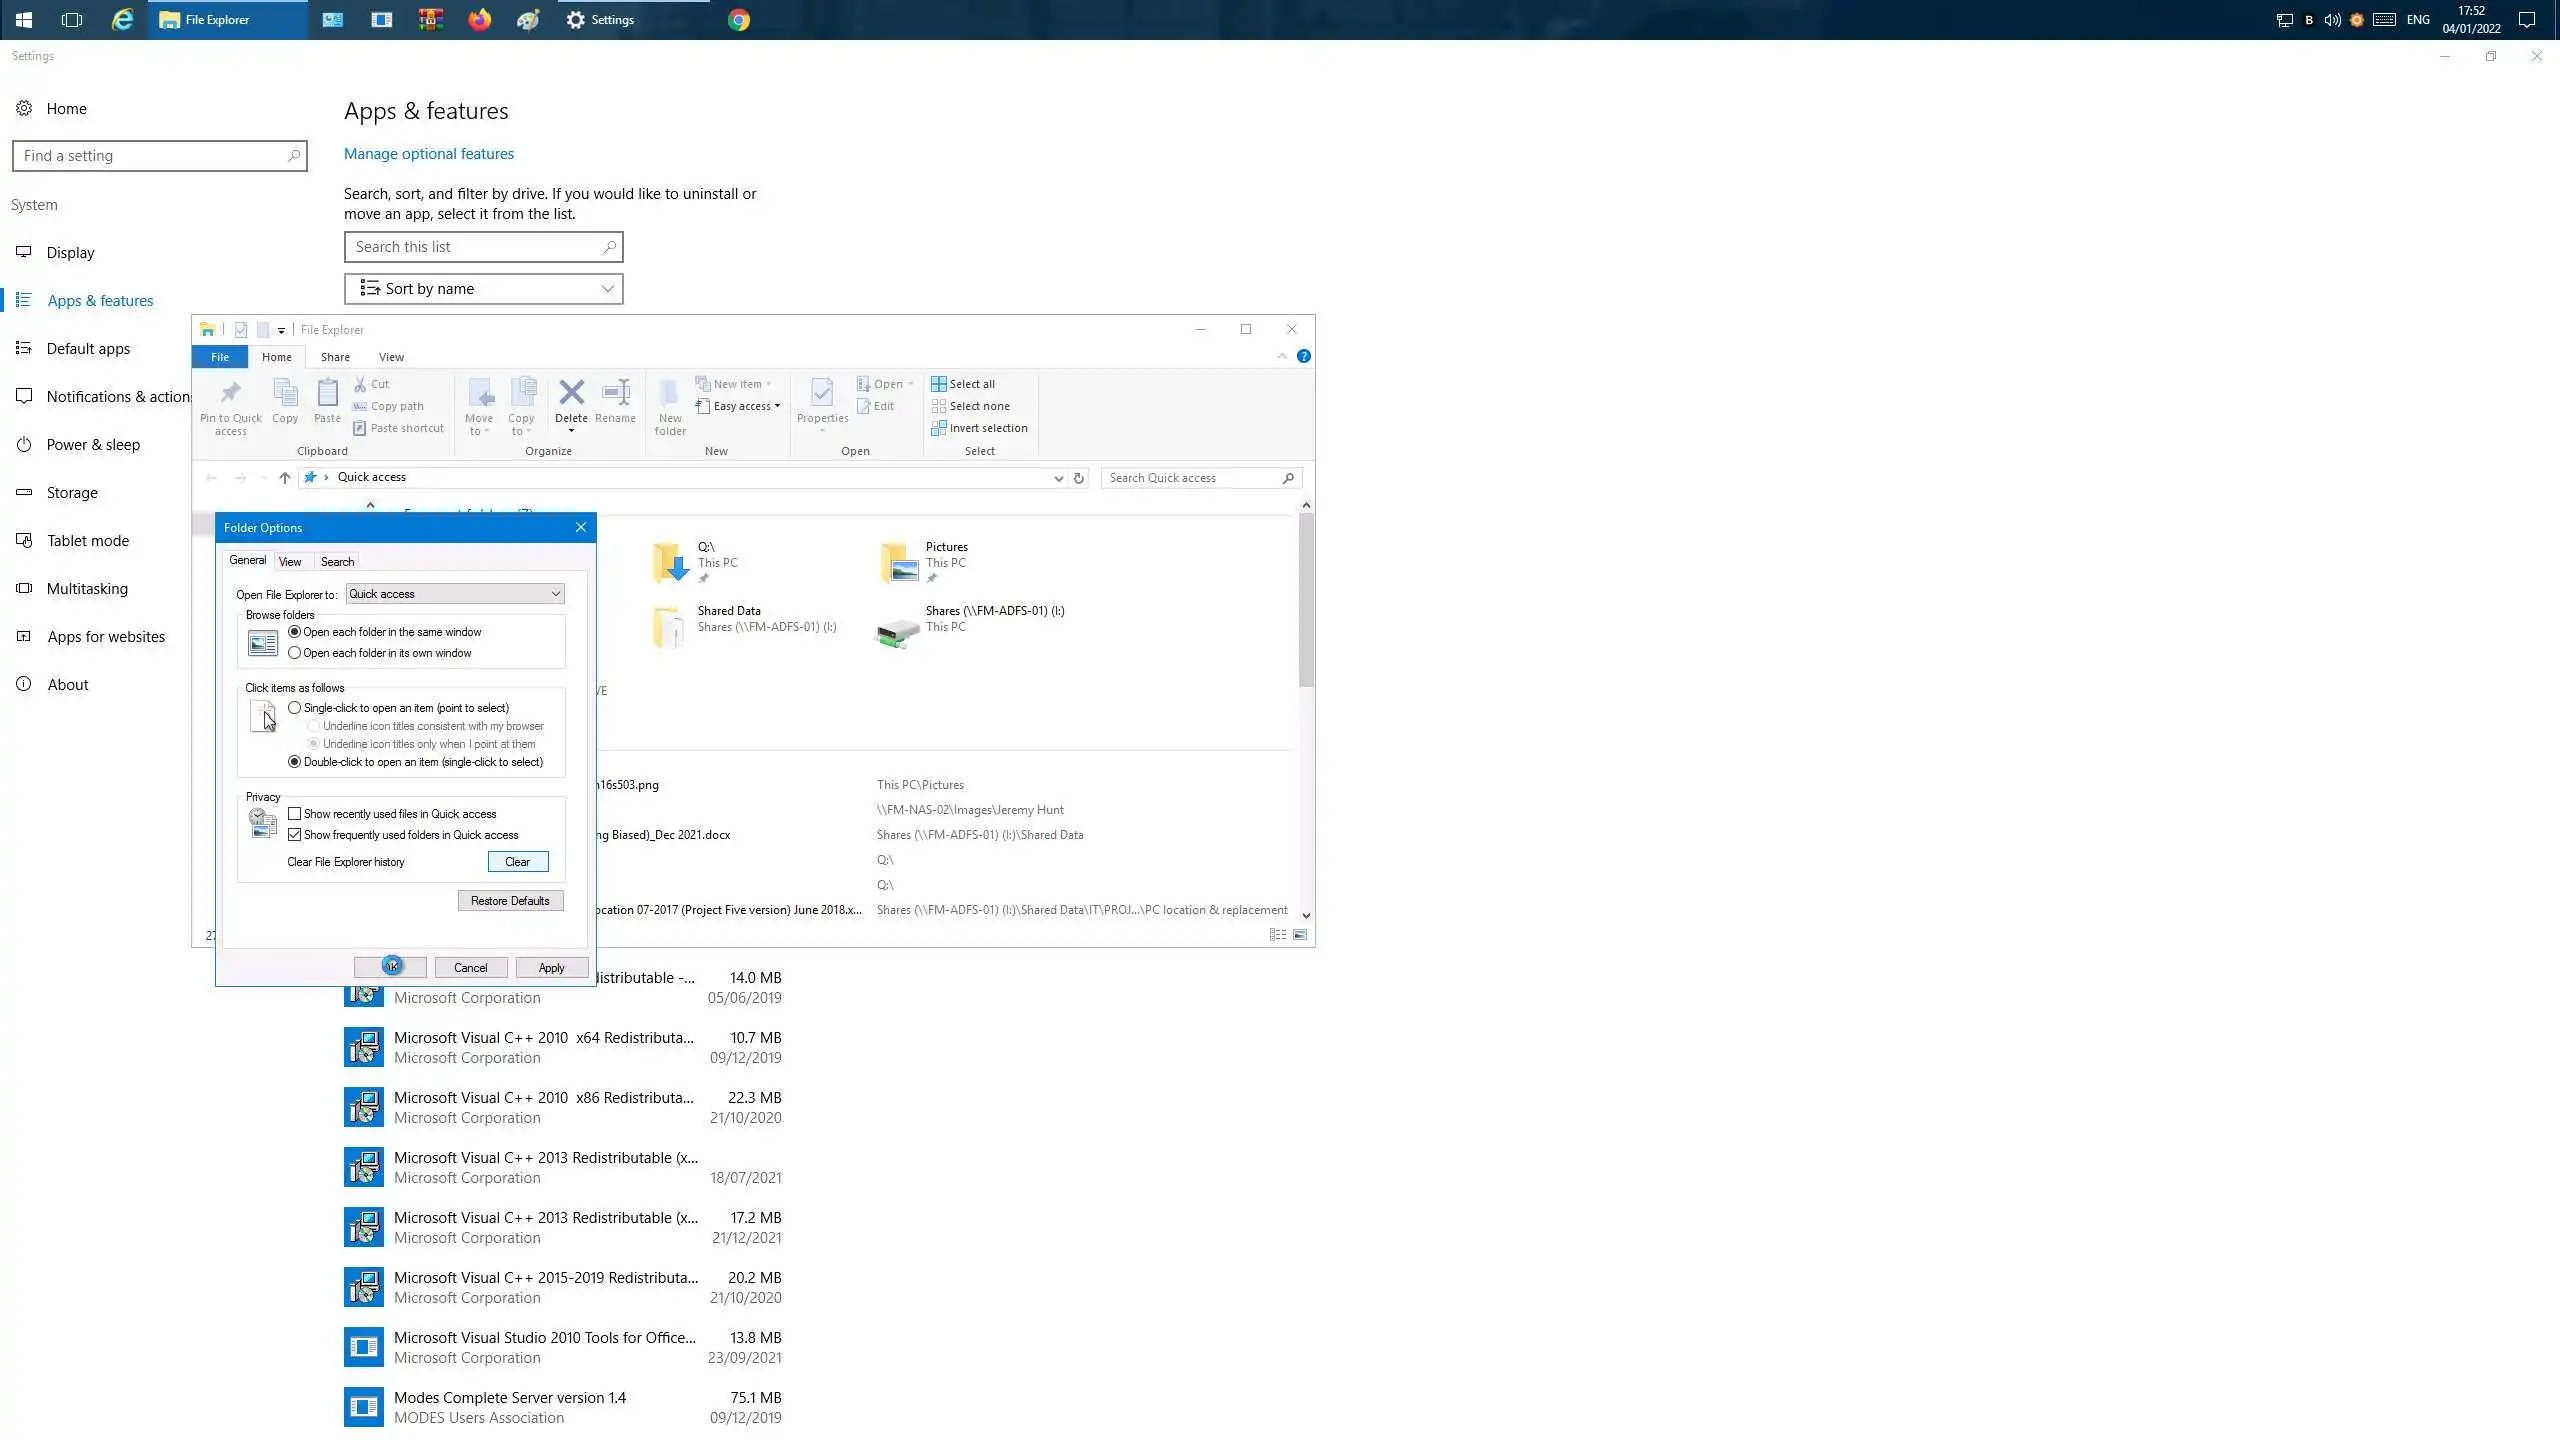The width and height of the screenshot is (2560, 1440).
Task: Click the up arrow navigation icon
Action: 285,478
